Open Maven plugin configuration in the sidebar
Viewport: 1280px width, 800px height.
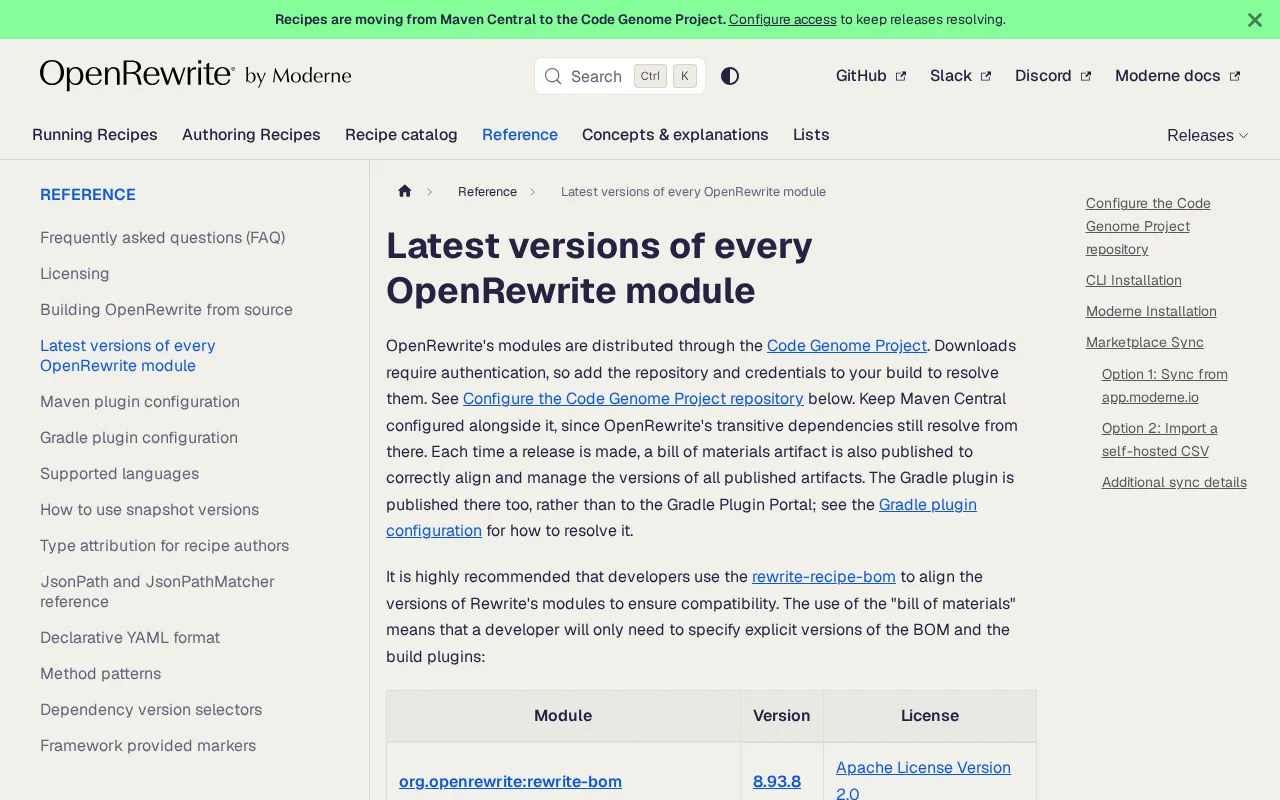(140, 401)
